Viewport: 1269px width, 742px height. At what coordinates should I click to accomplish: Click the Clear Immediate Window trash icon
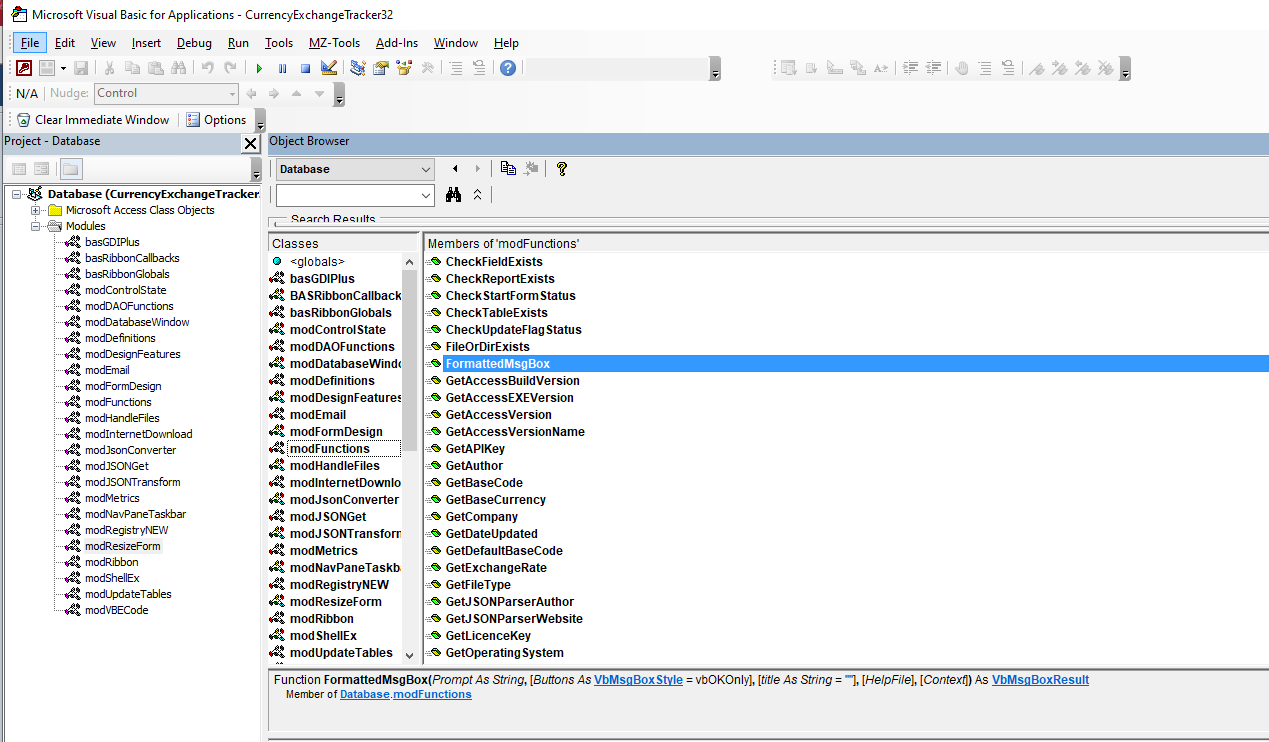tap(24, 120)
